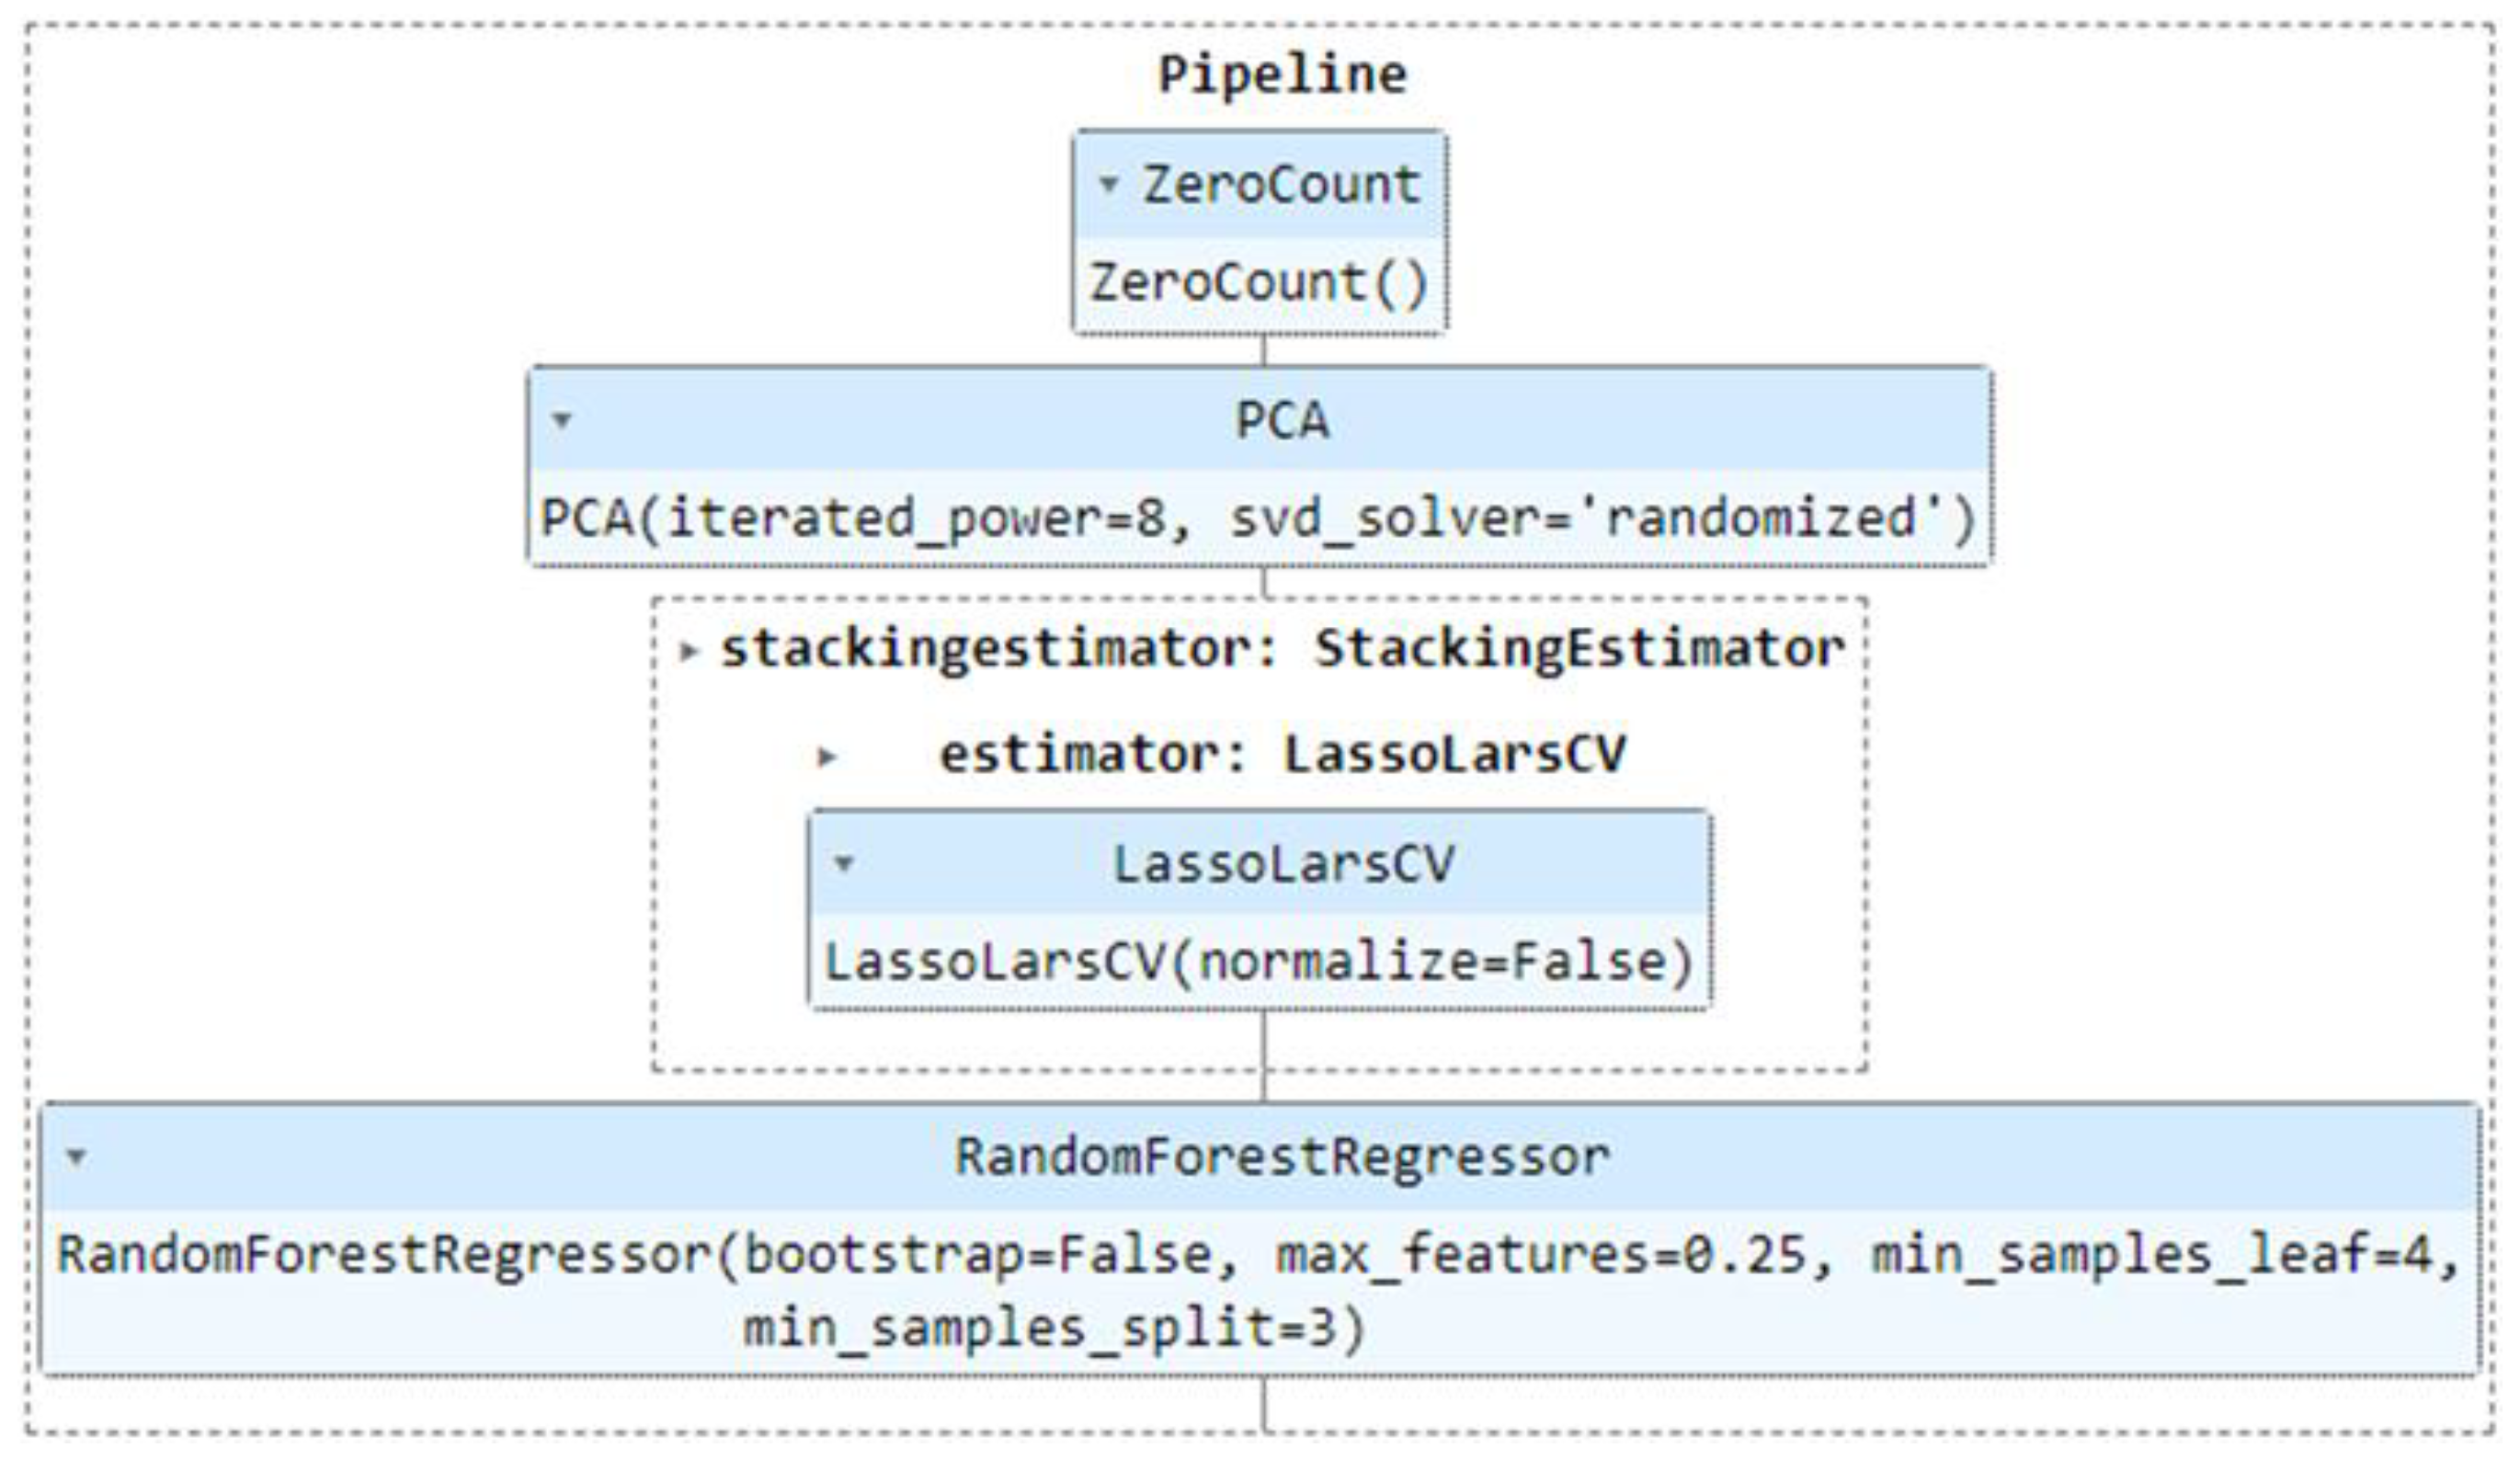Toggle the RandomForestRegressor header label
Viewport: 2520px width, 1459px height.
1282,1157
